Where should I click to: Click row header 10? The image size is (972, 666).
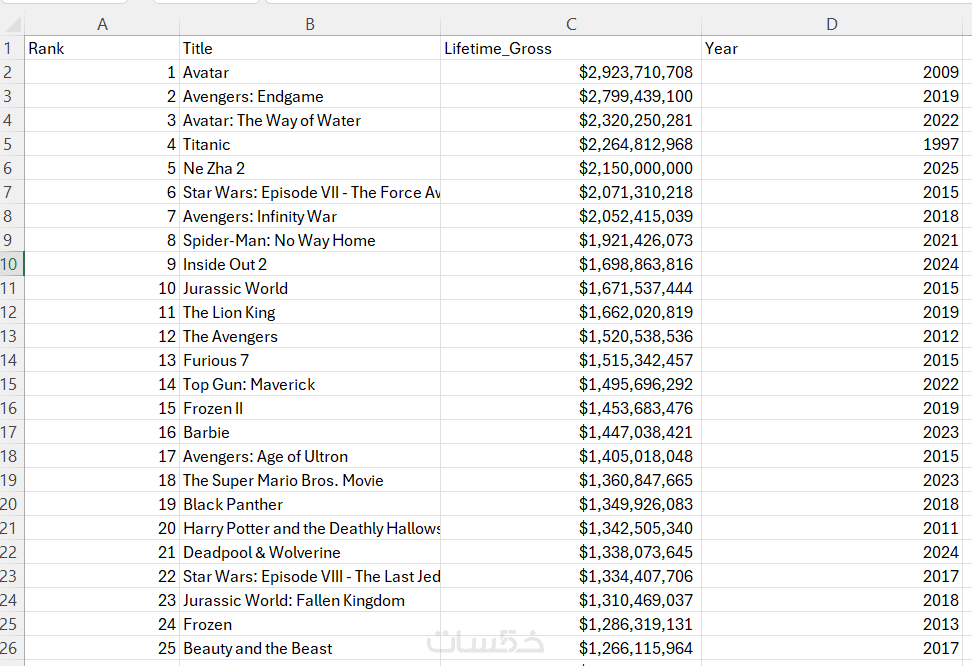coord(9,264)
